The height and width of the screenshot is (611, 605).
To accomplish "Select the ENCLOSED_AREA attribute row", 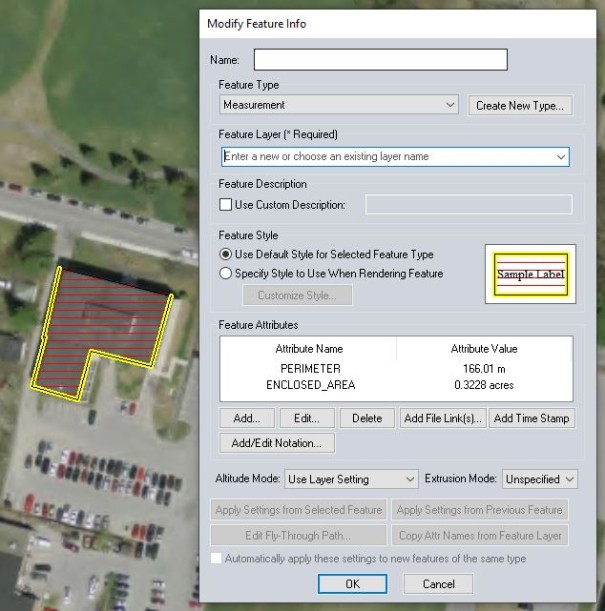I will (x=310, y=384).
